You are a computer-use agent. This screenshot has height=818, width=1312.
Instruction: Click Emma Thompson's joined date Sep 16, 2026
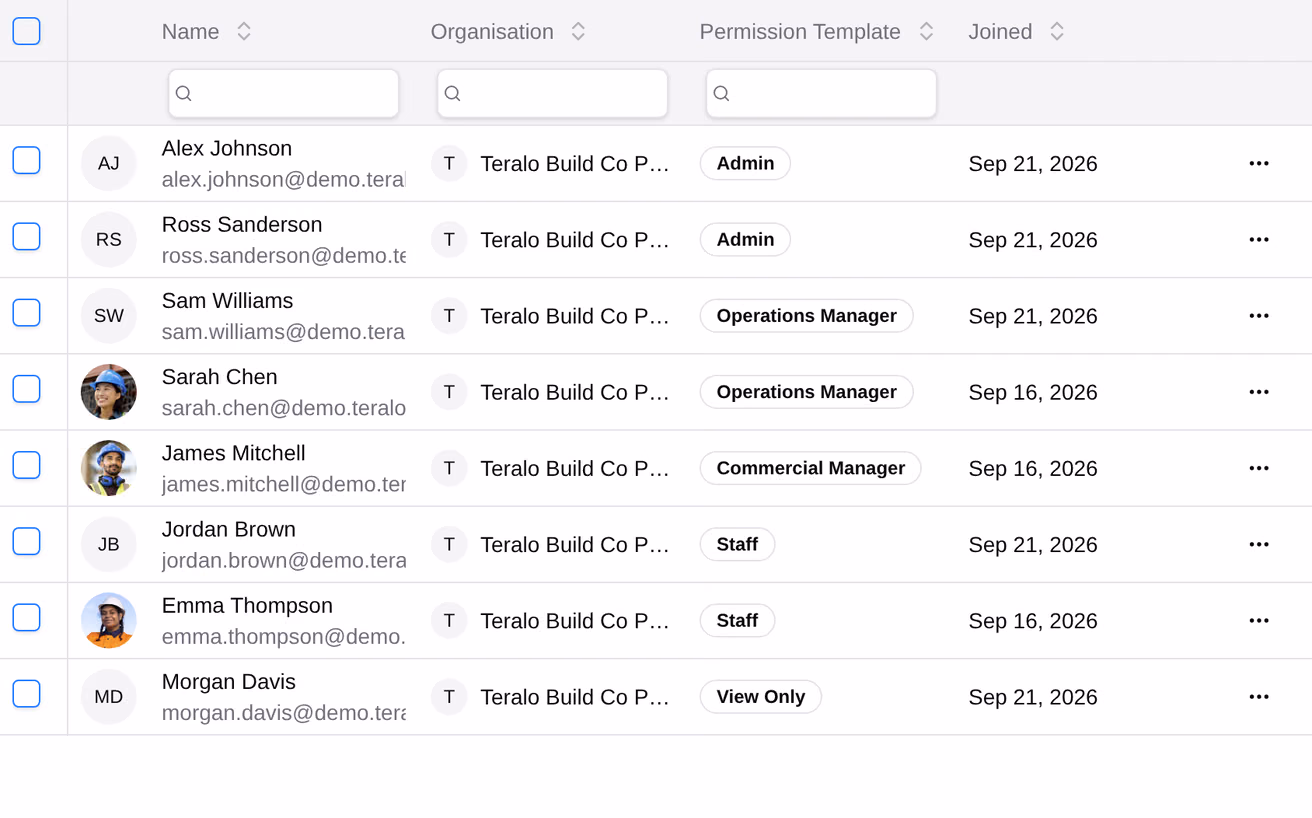(x=1033, y=621)
